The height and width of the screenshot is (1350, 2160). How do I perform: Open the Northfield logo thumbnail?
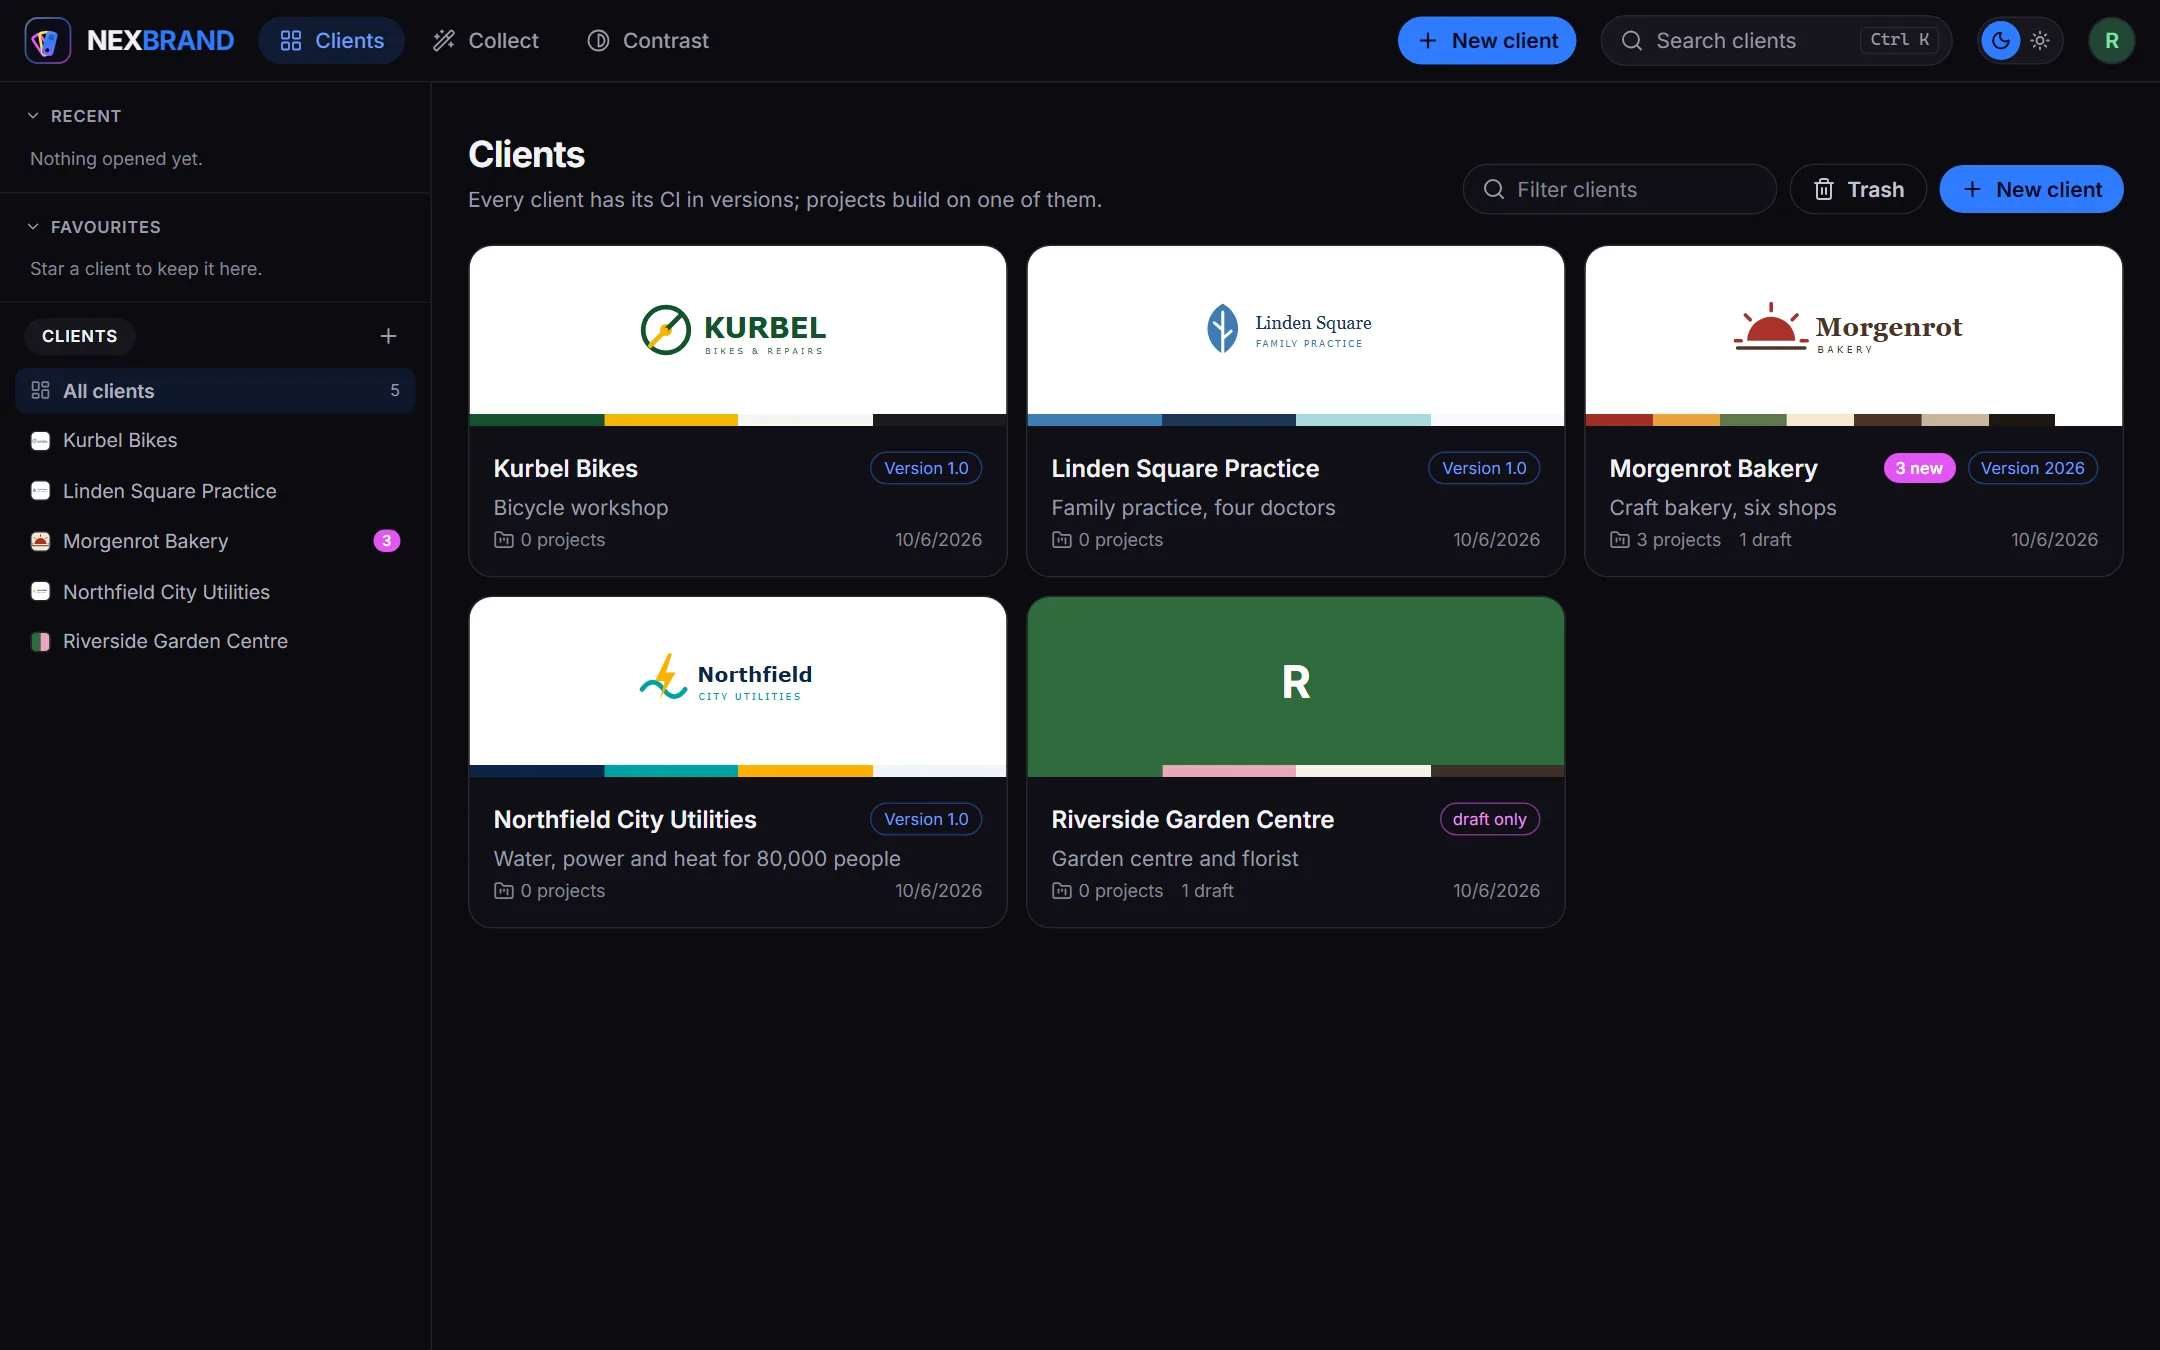pos(738,681)
